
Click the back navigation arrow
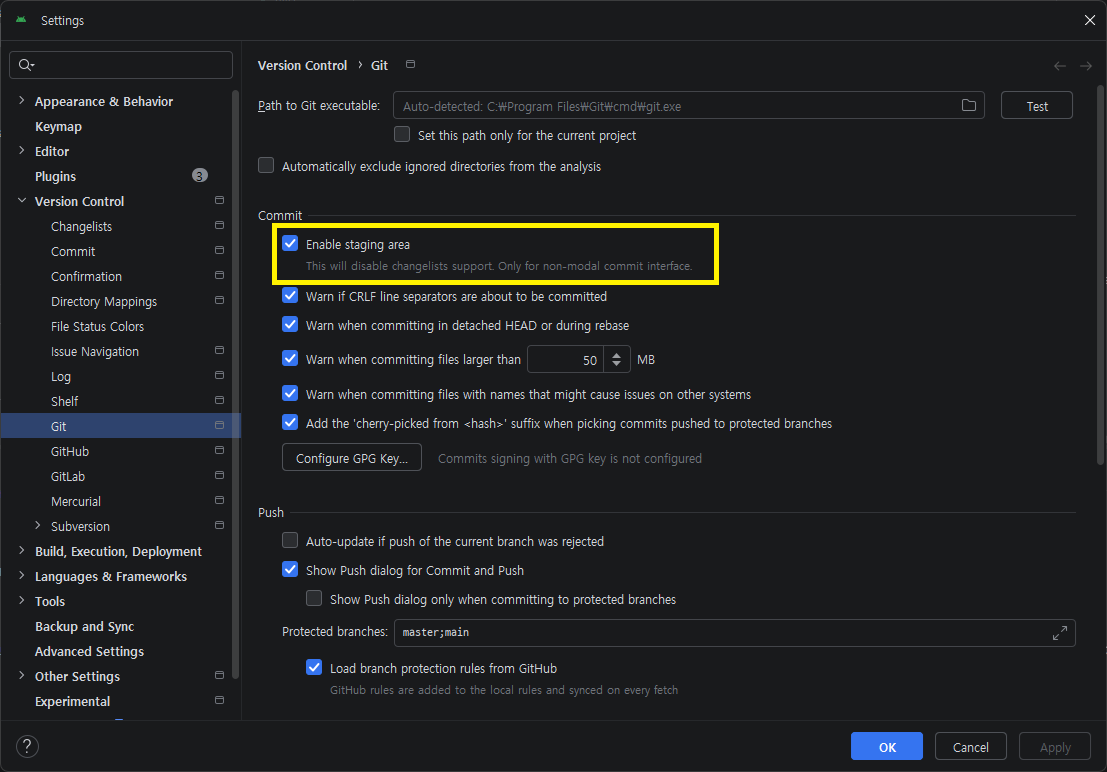(1060, 66)
